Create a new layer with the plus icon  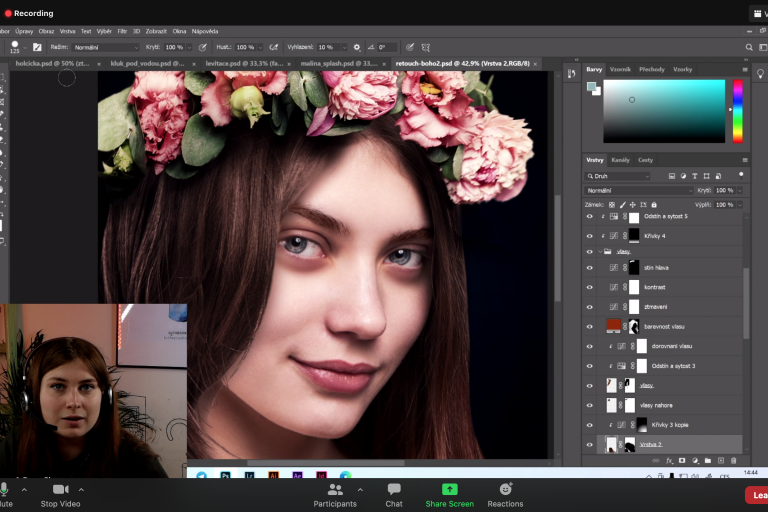[x=721, y=460]
